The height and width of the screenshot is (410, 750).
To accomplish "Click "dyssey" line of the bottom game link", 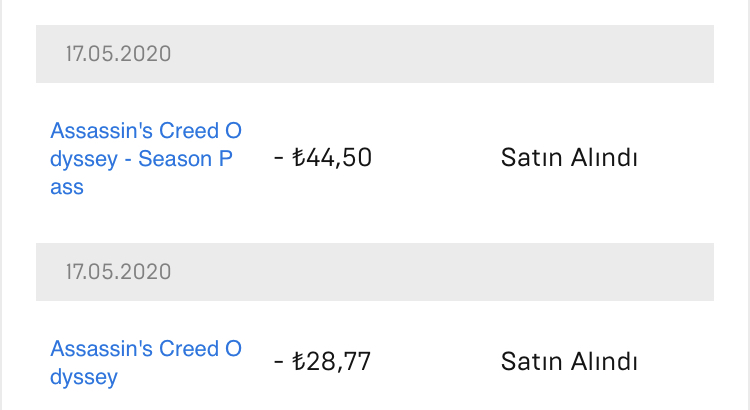I will click(84, 377).
